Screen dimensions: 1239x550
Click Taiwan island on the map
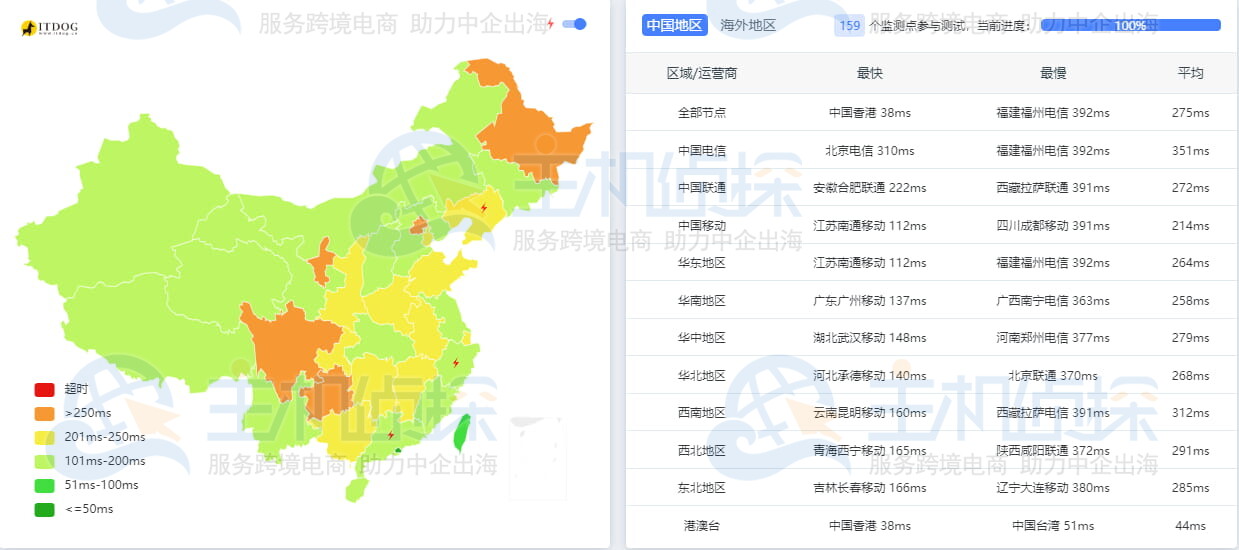click(461, 433)
